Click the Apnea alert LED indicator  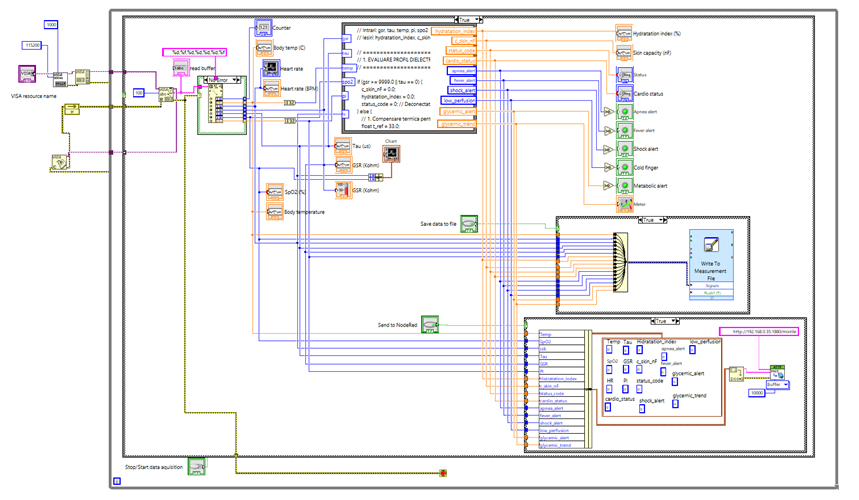[x=625, y=112]
